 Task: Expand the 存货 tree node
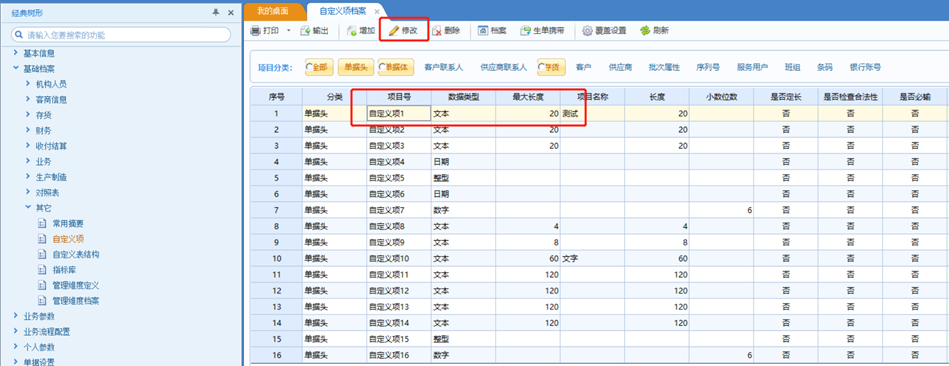tap(28, 115)
